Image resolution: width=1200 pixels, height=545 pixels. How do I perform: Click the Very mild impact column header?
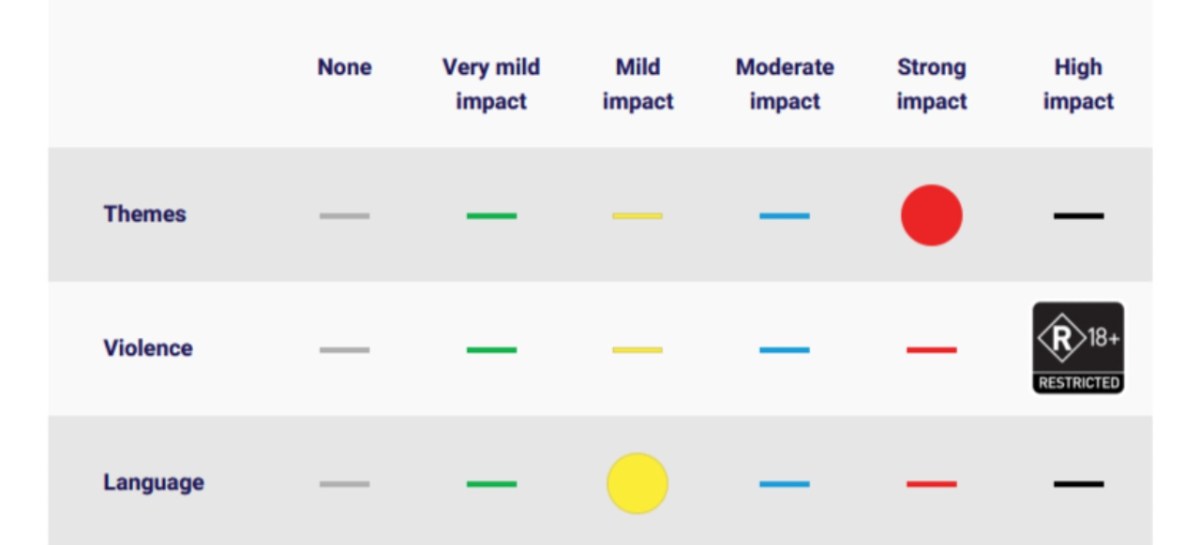coord(491,84)
